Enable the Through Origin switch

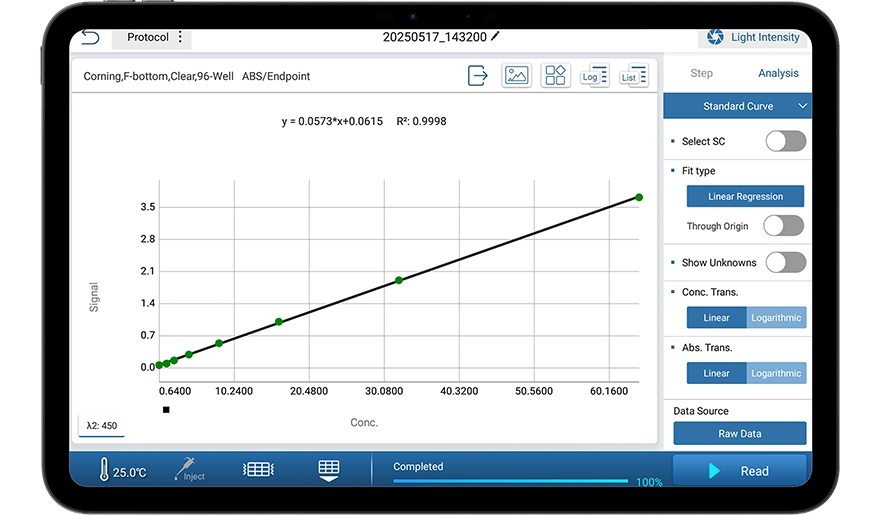pyautogui.click(x=783, y=226)
